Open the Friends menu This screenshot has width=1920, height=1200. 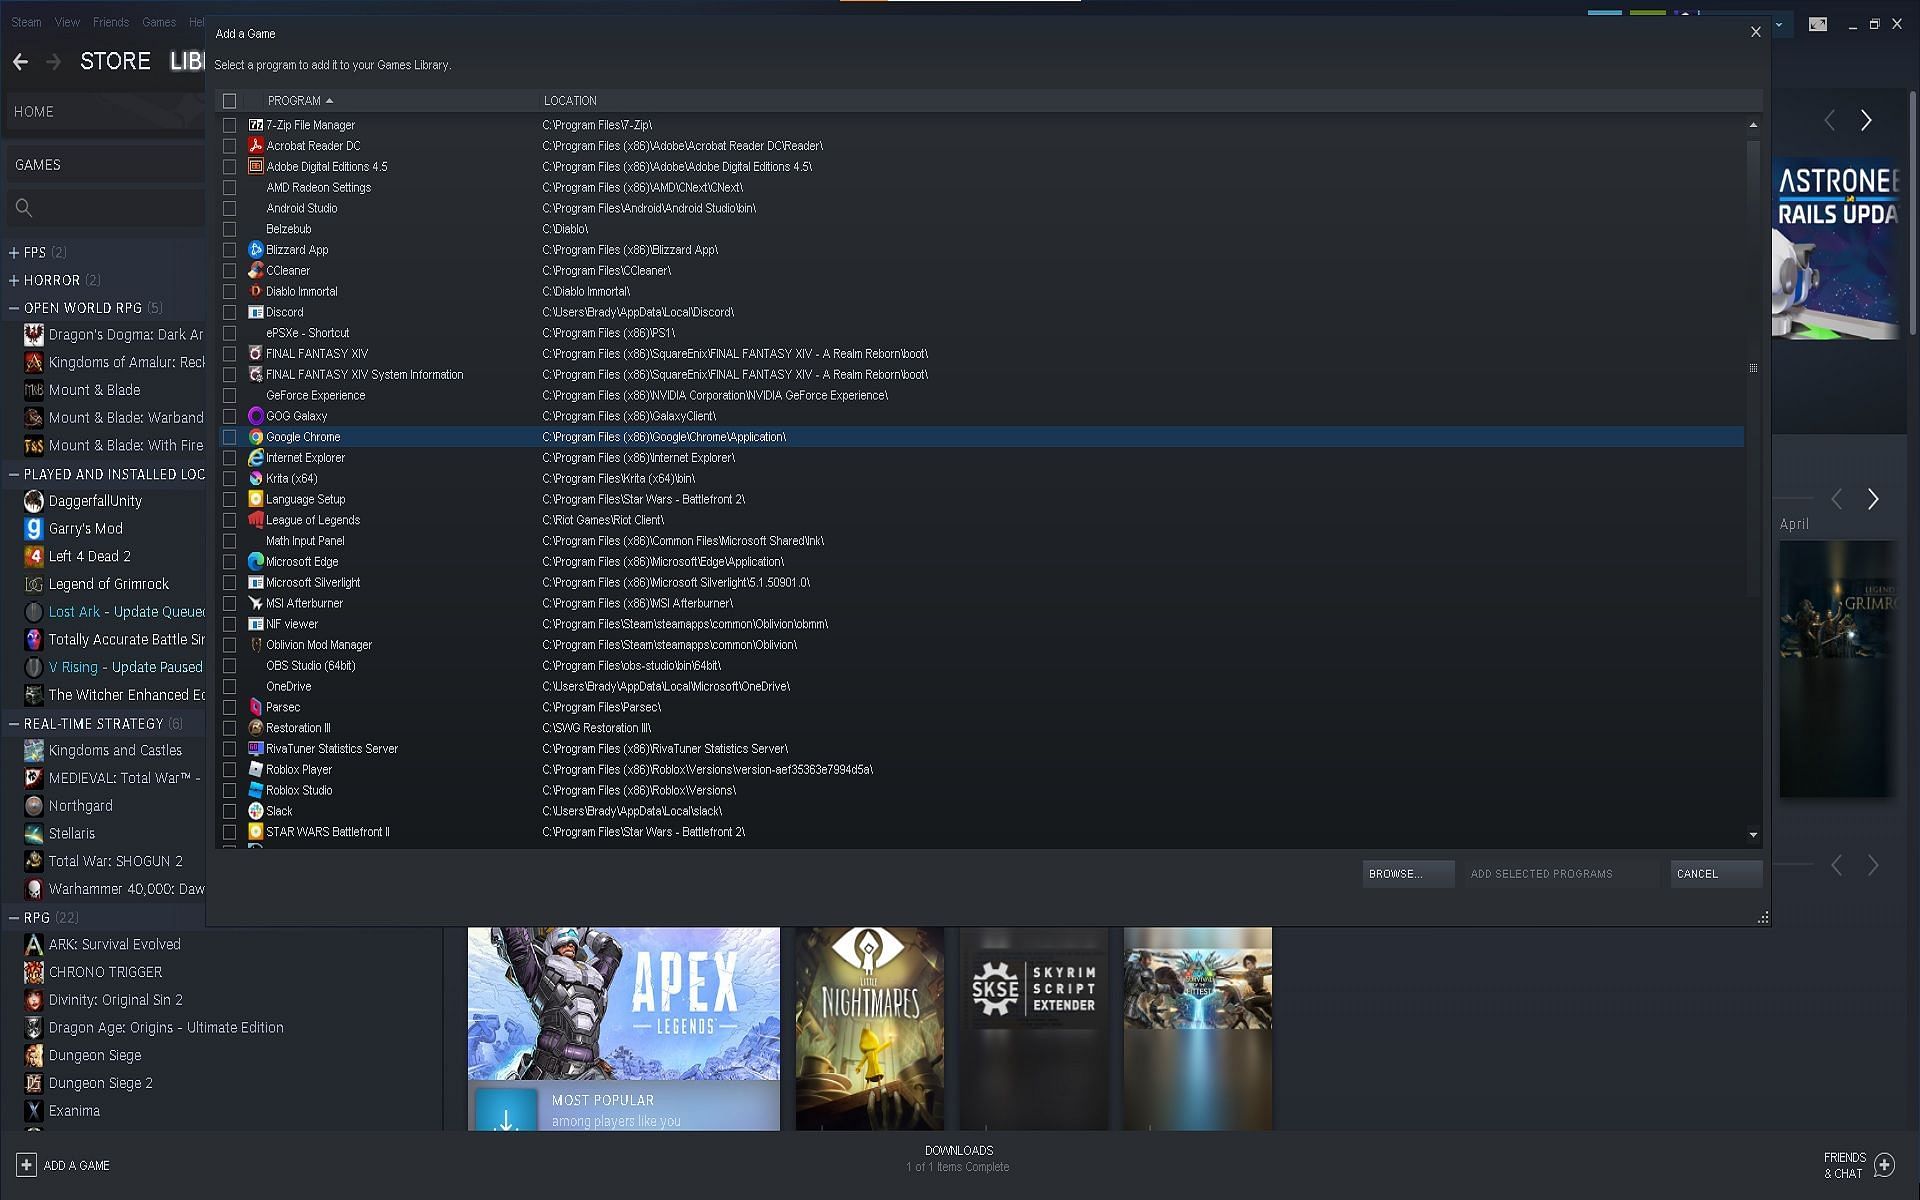pos(111,22)
